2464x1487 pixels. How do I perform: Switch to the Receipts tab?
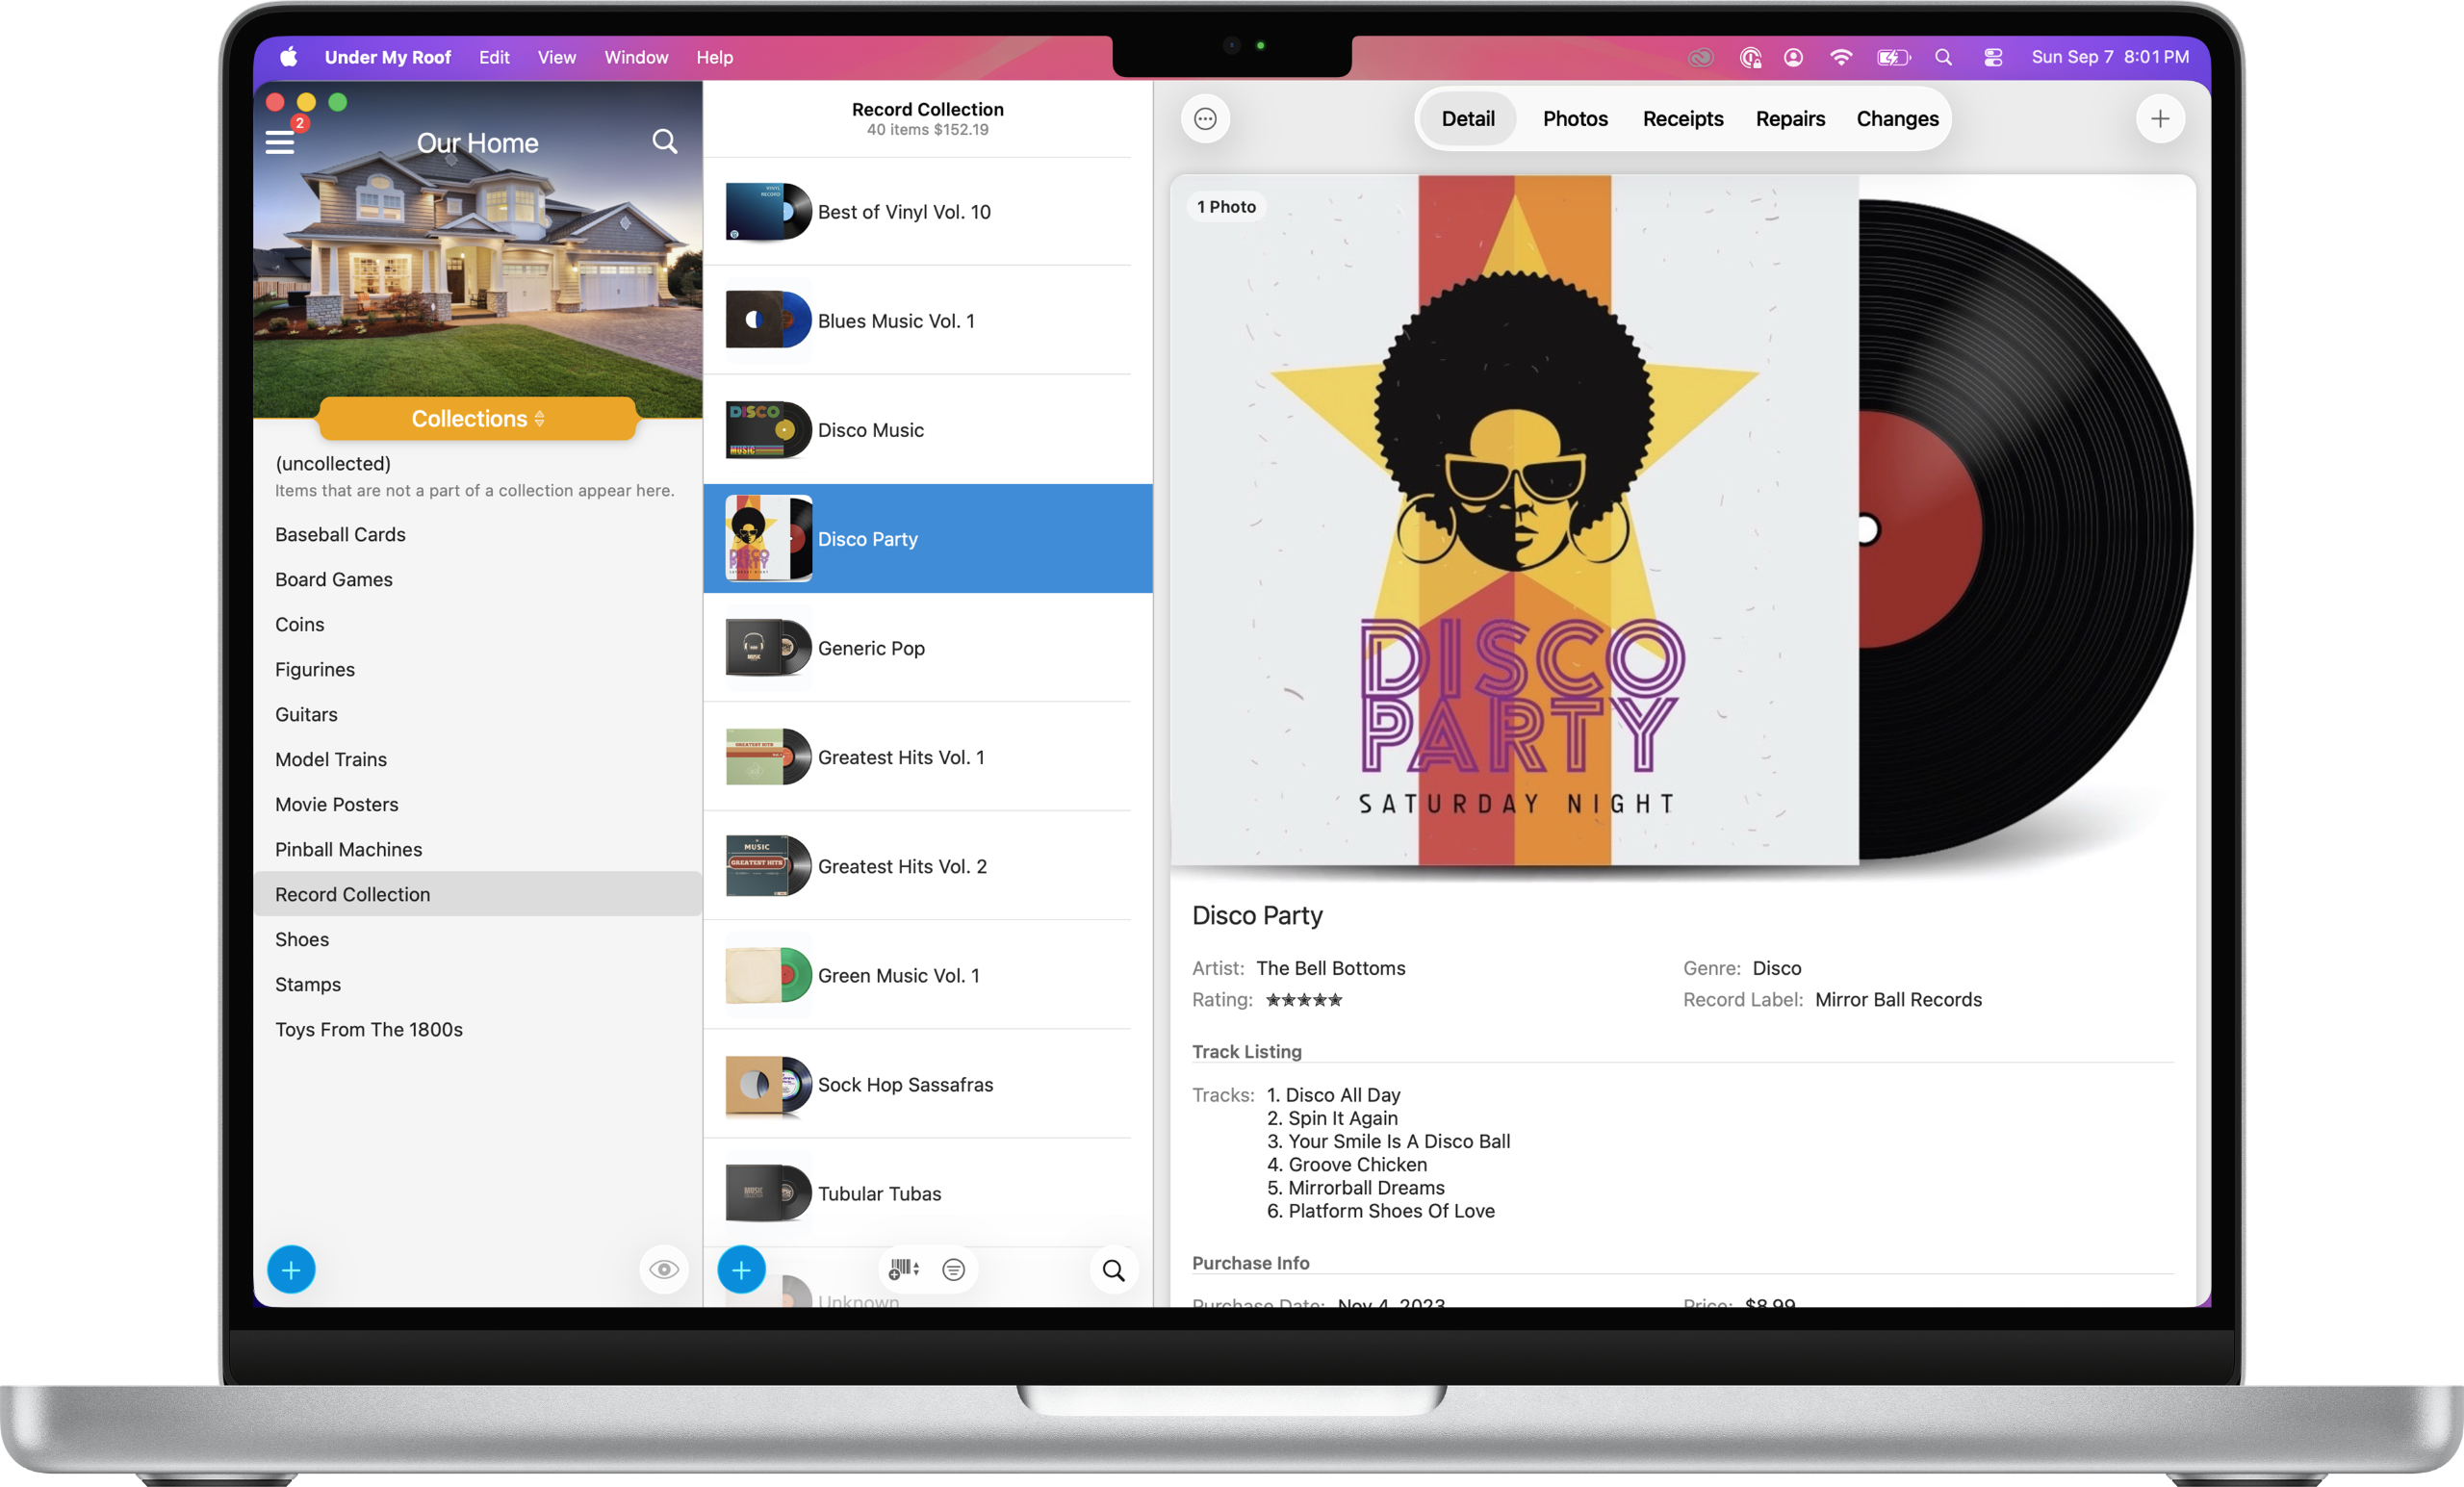click(x=1683, y=119)
